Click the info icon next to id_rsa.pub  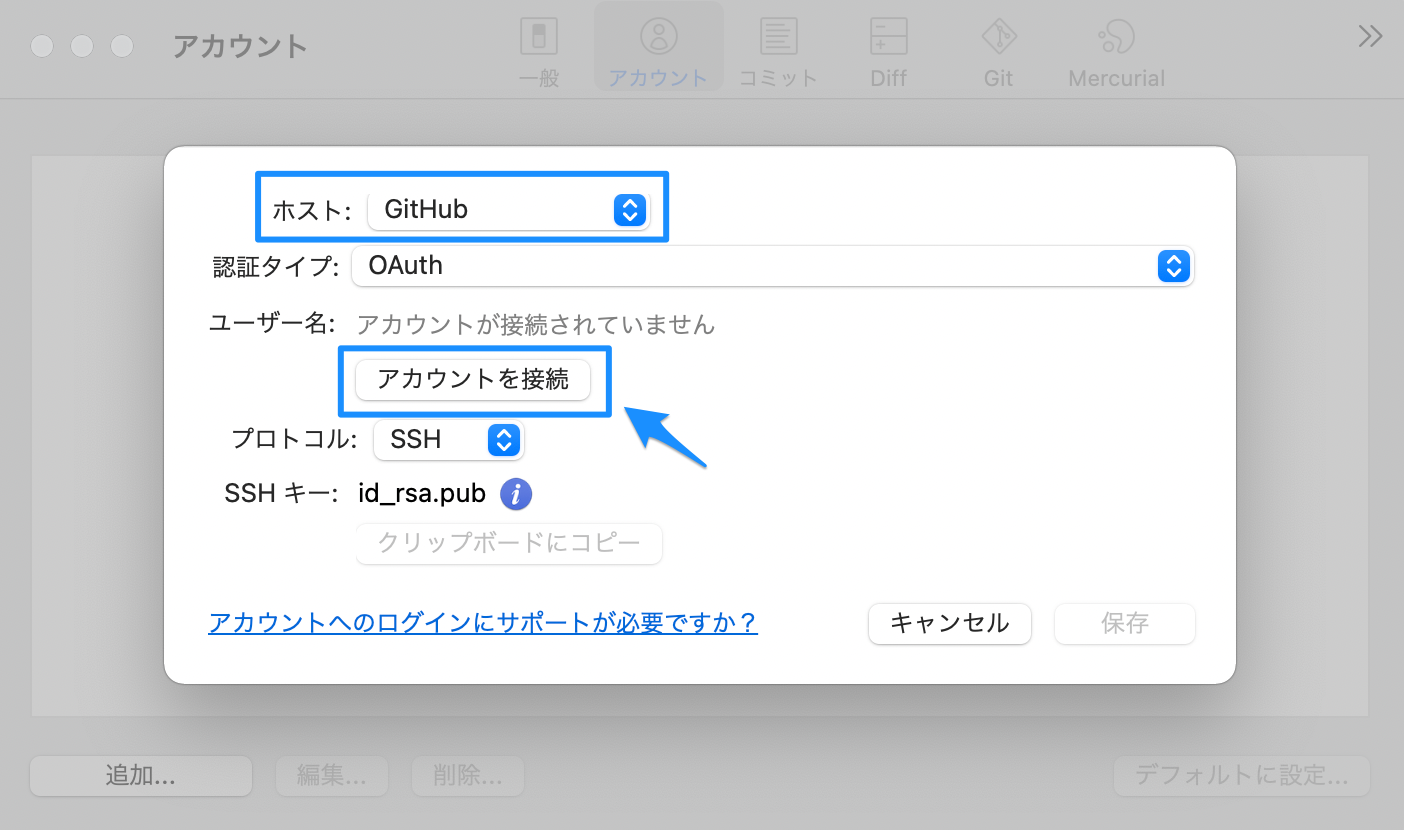point(516,494)
